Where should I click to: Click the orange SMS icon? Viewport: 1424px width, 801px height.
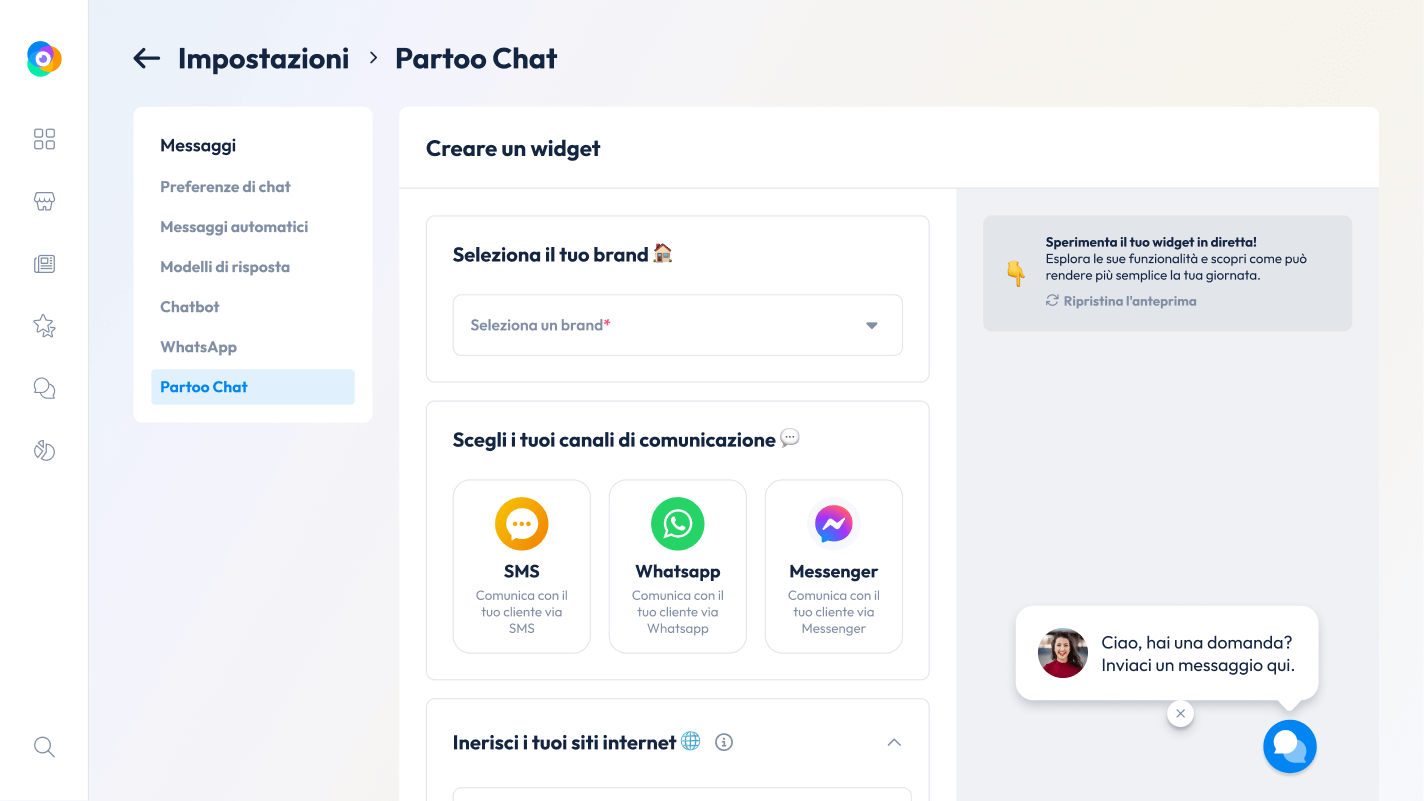[x=522, y=524]
